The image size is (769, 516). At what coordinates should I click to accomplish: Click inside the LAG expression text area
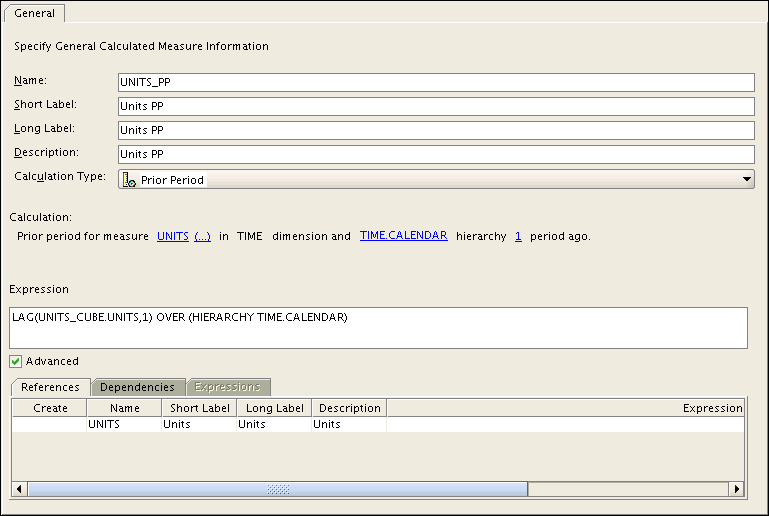[378, 327]
